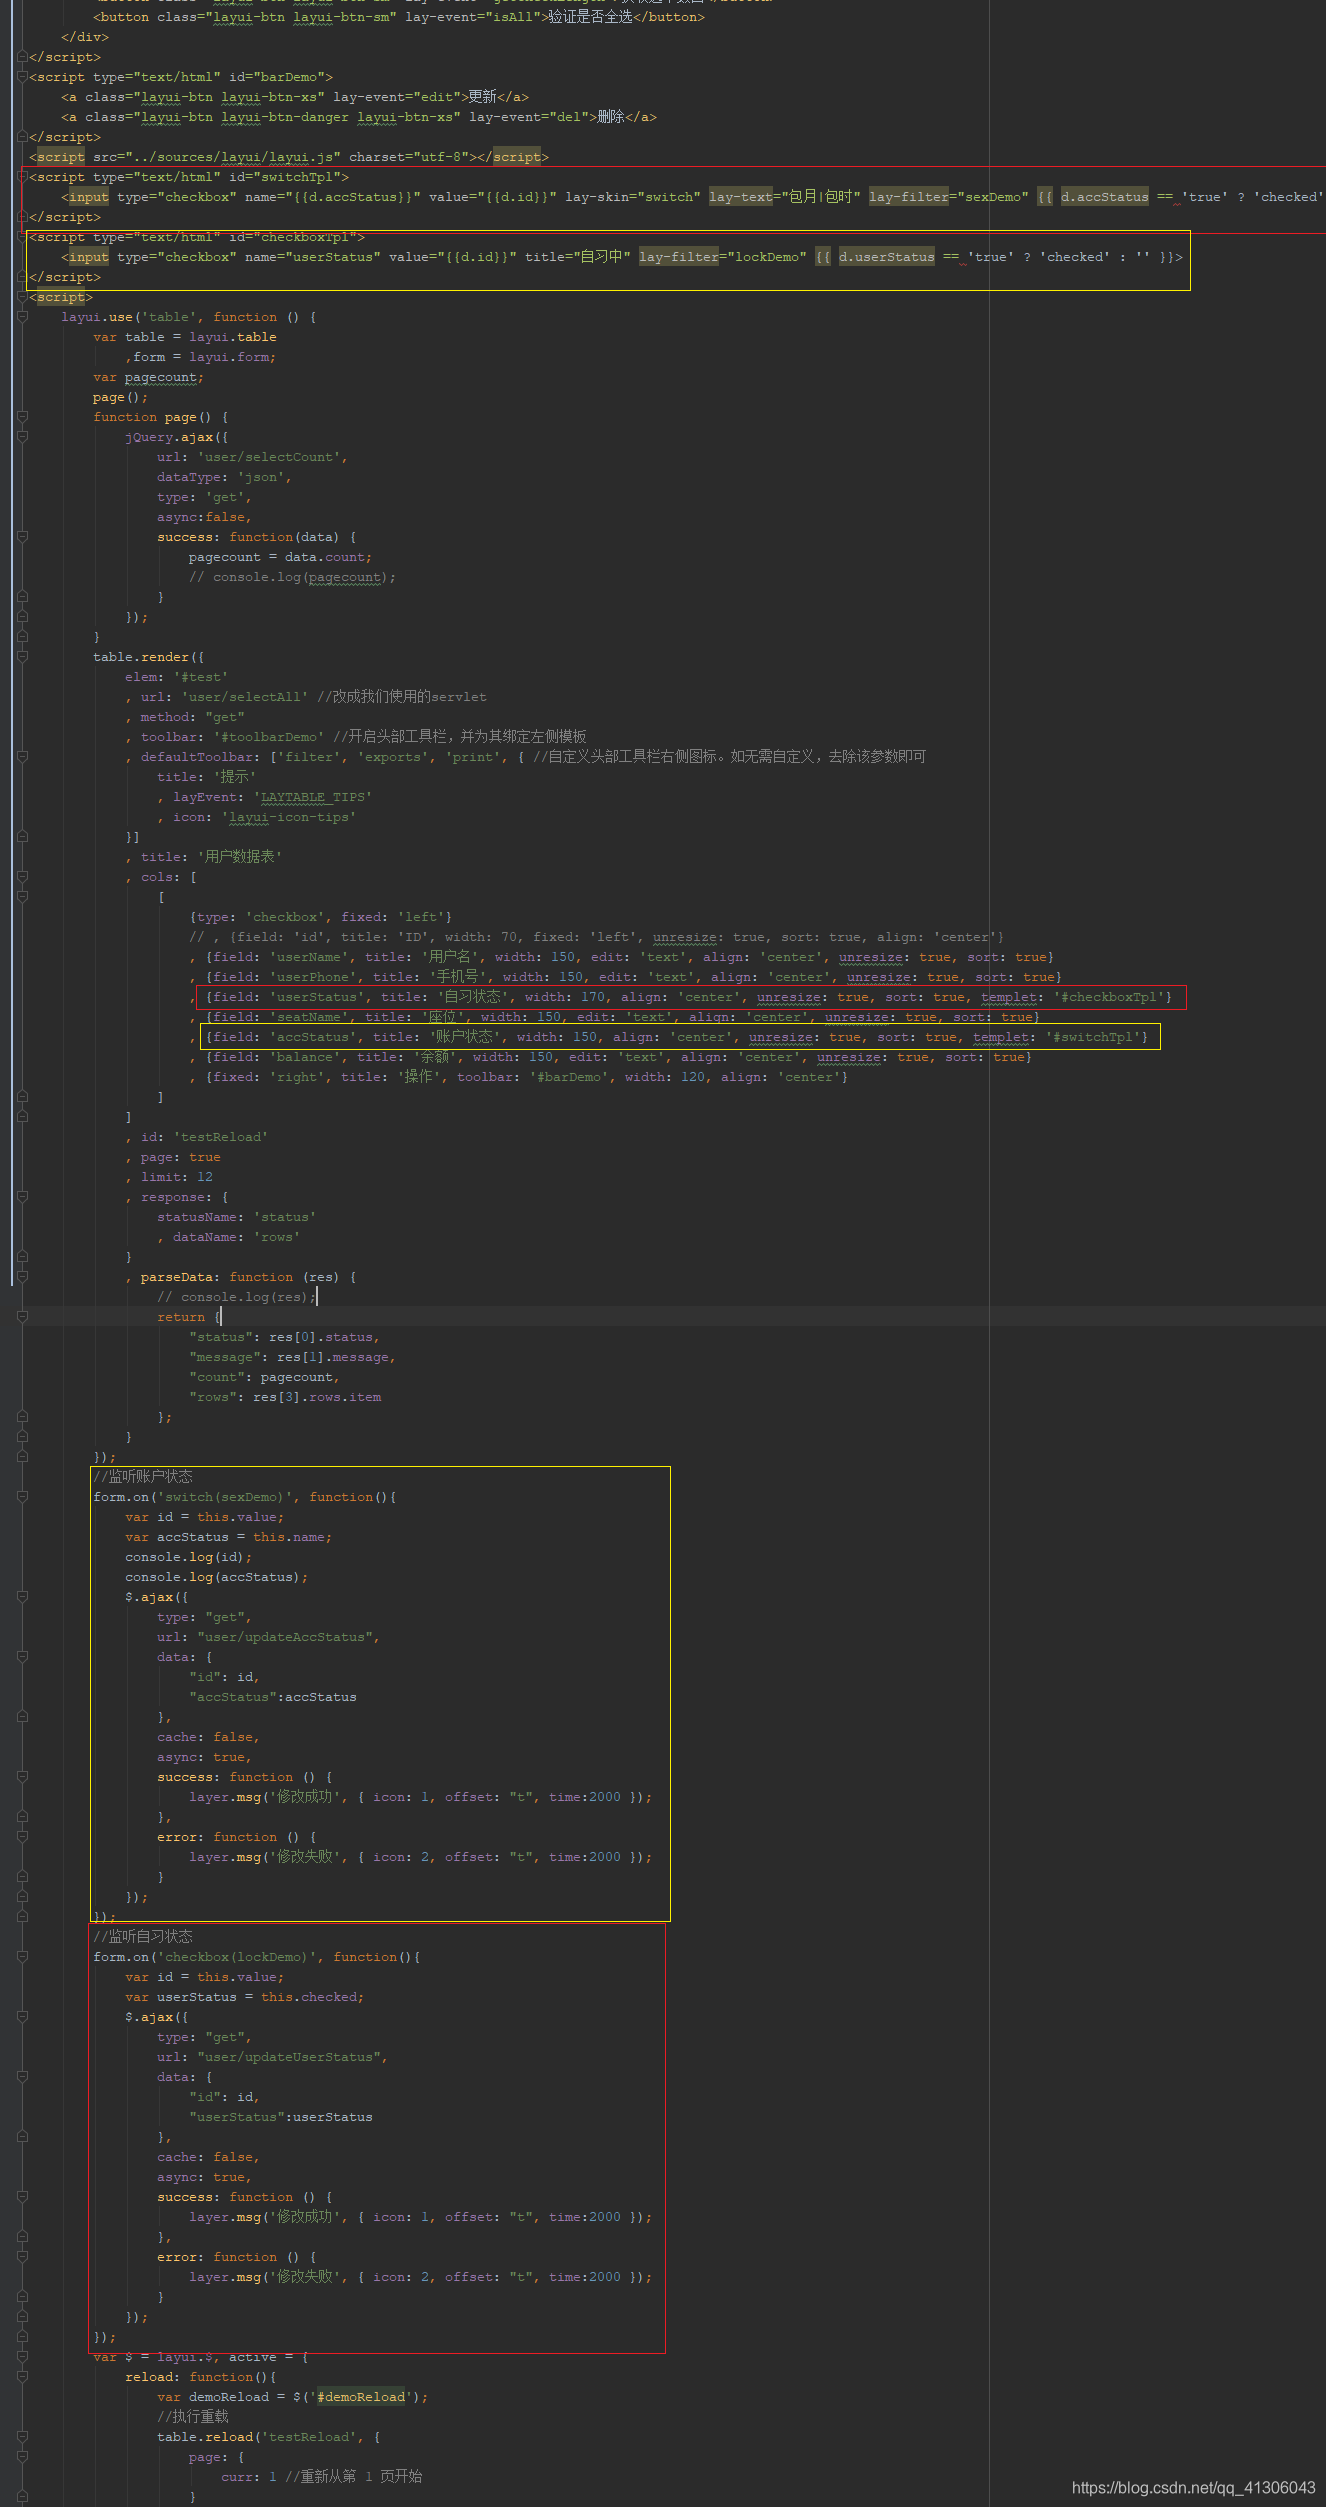
Task: Click the "count": pagecount line
Action: point(264,1377)
